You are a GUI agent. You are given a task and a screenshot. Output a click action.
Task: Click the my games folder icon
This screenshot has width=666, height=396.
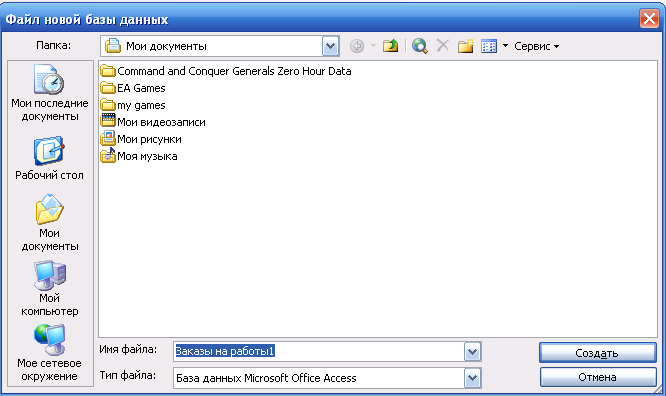coord(108,105)
